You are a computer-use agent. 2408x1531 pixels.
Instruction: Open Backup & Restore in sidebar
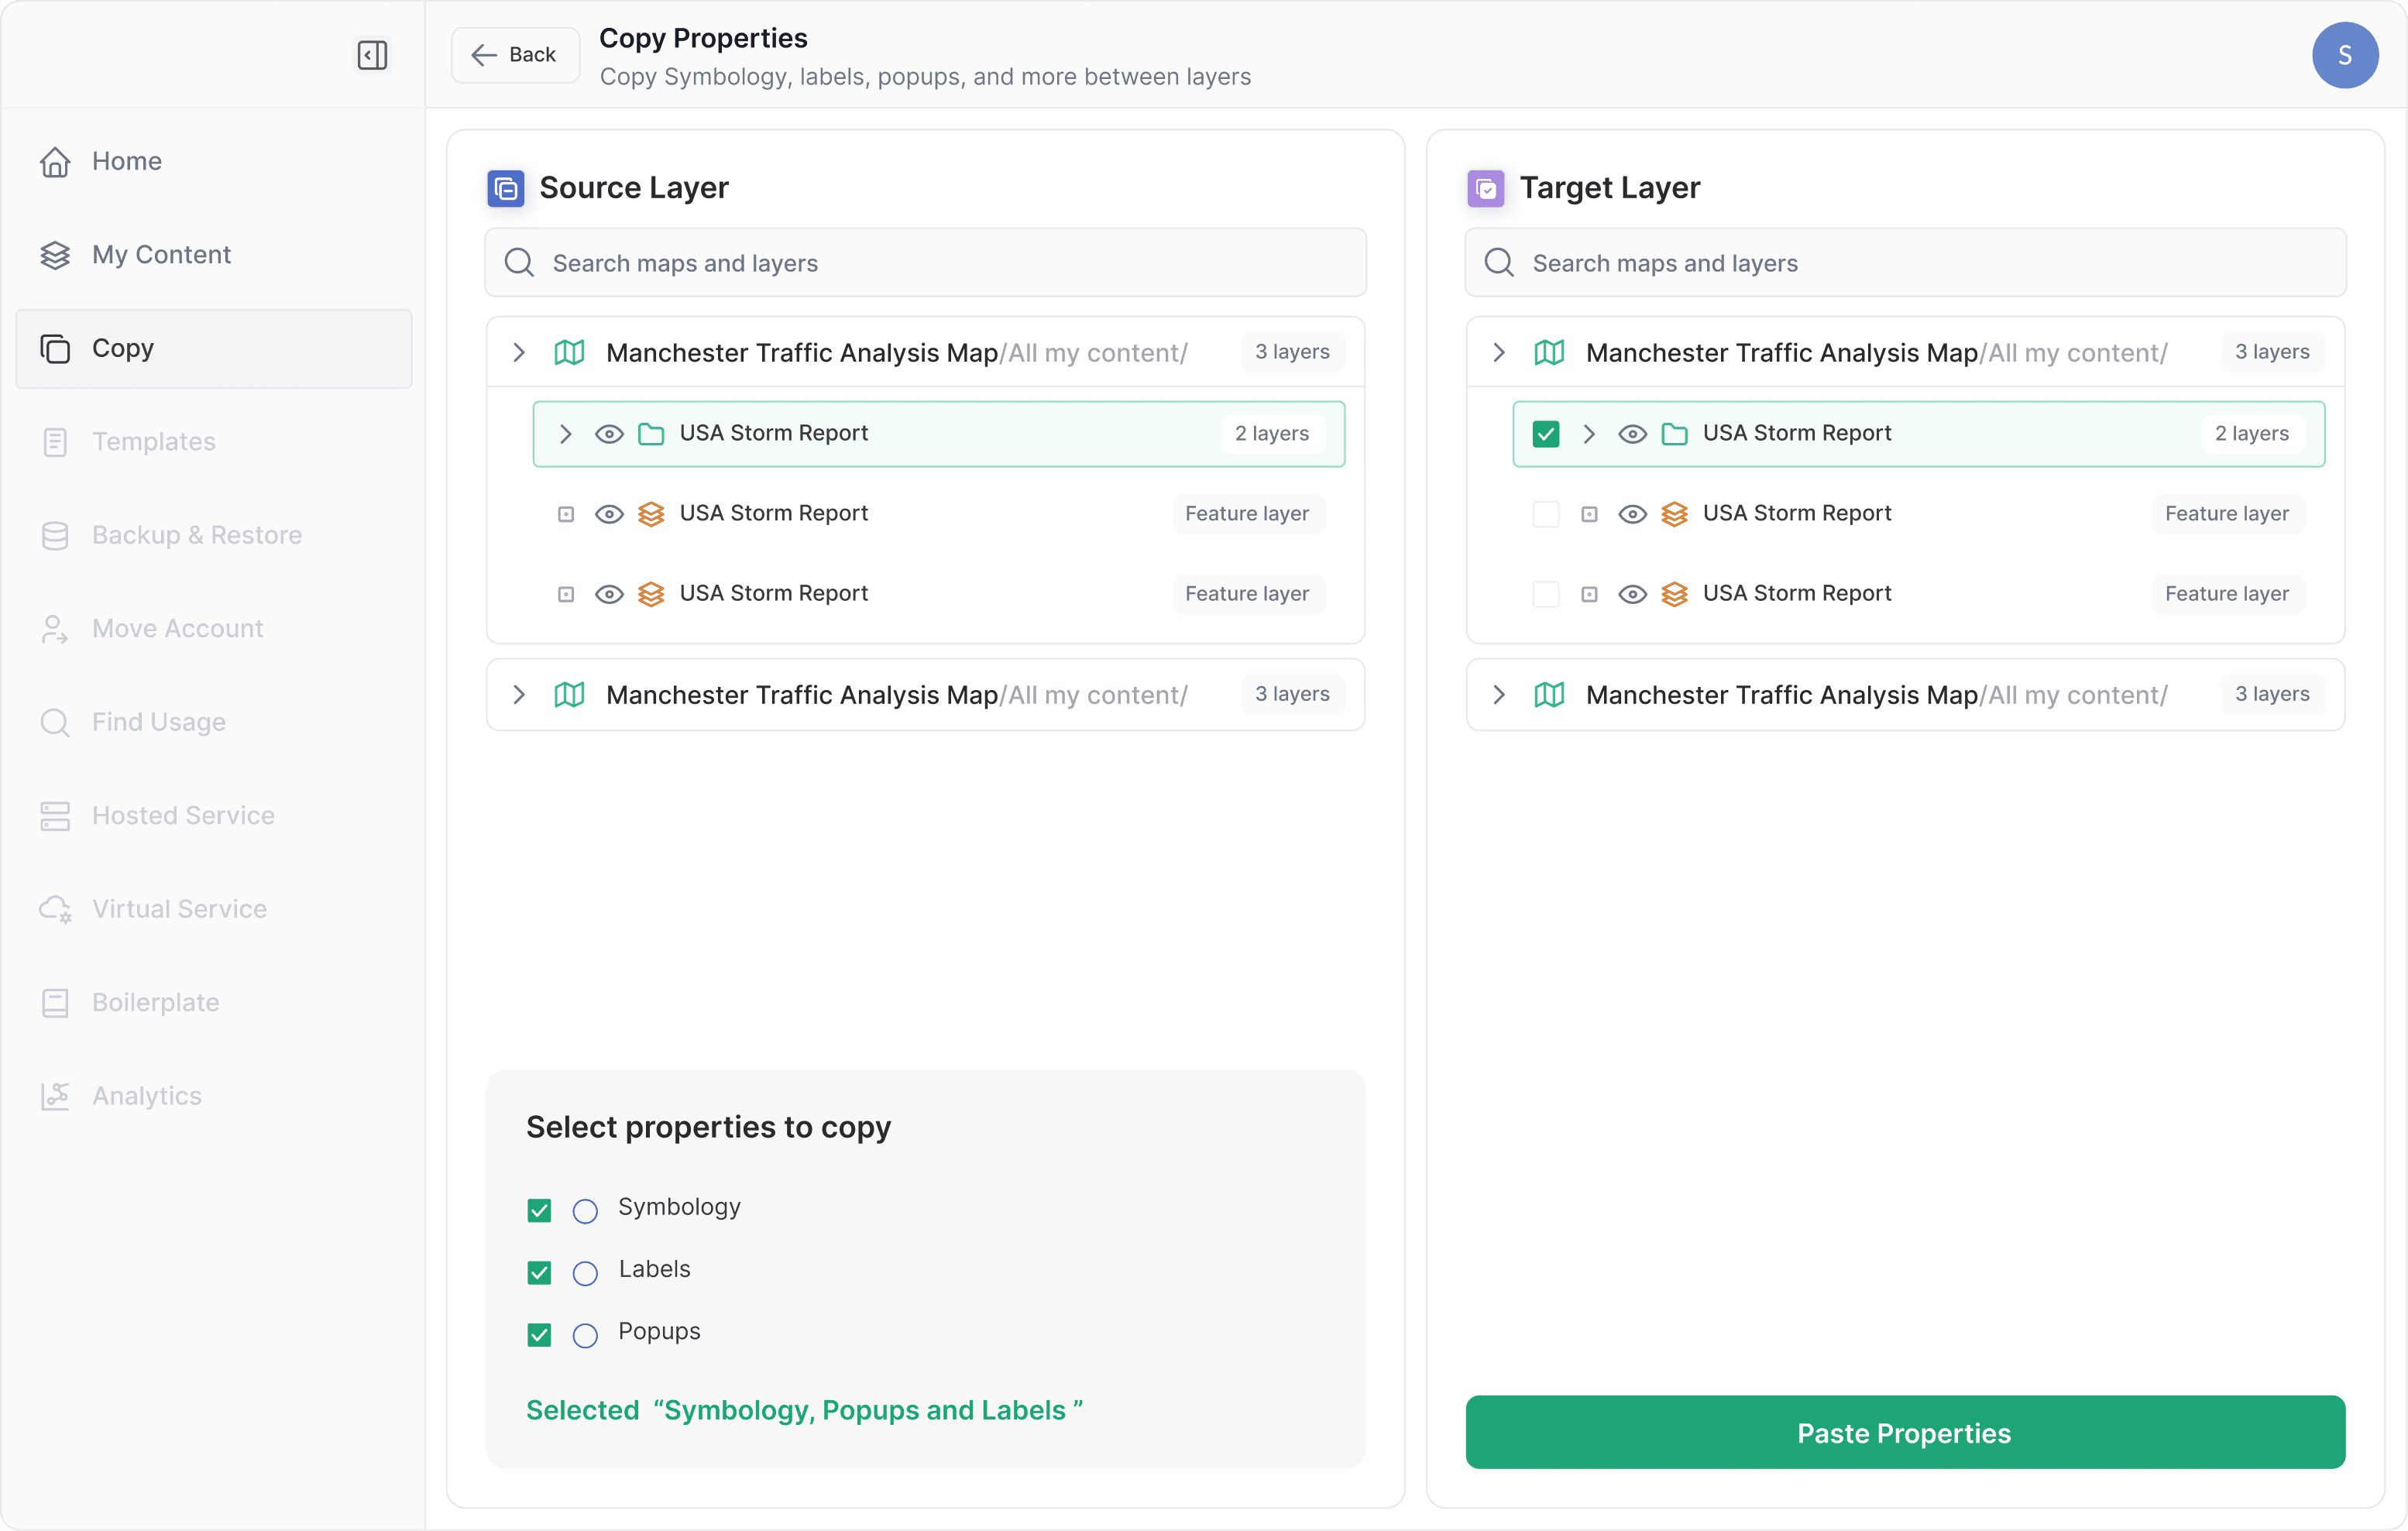tap(196, 535)
